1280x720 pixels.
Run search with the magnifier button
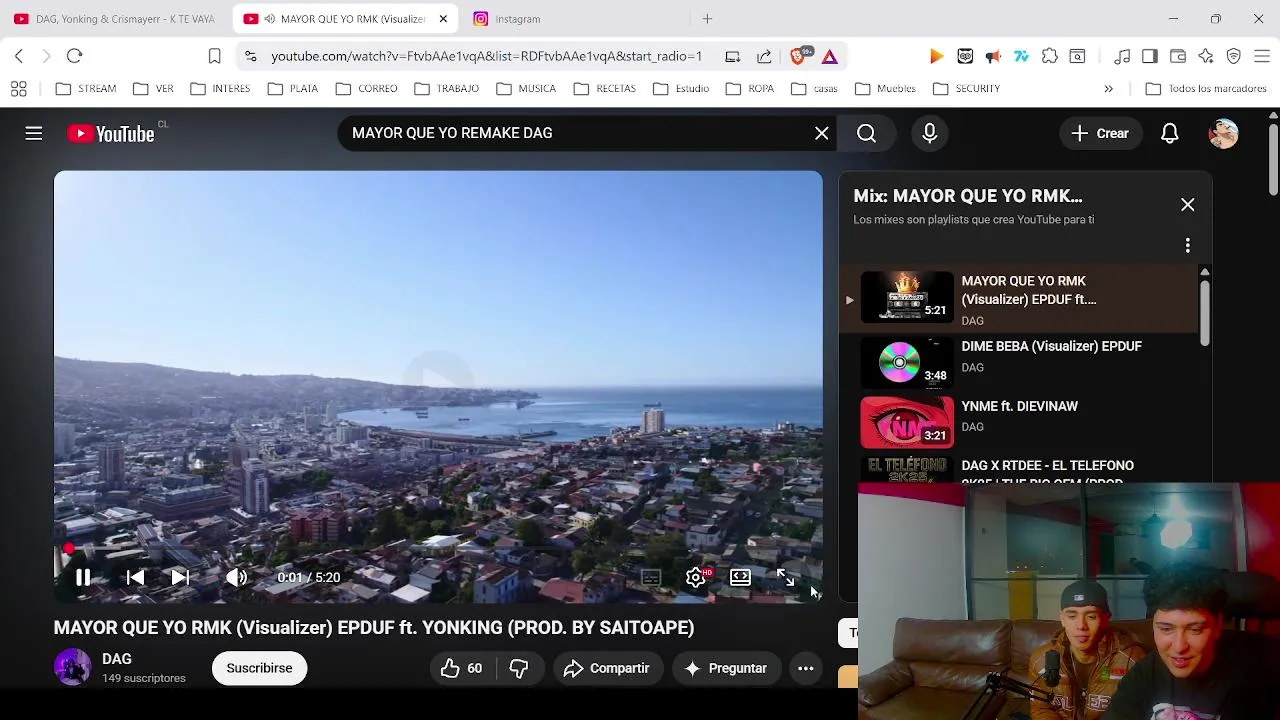(x=866, y=133)
